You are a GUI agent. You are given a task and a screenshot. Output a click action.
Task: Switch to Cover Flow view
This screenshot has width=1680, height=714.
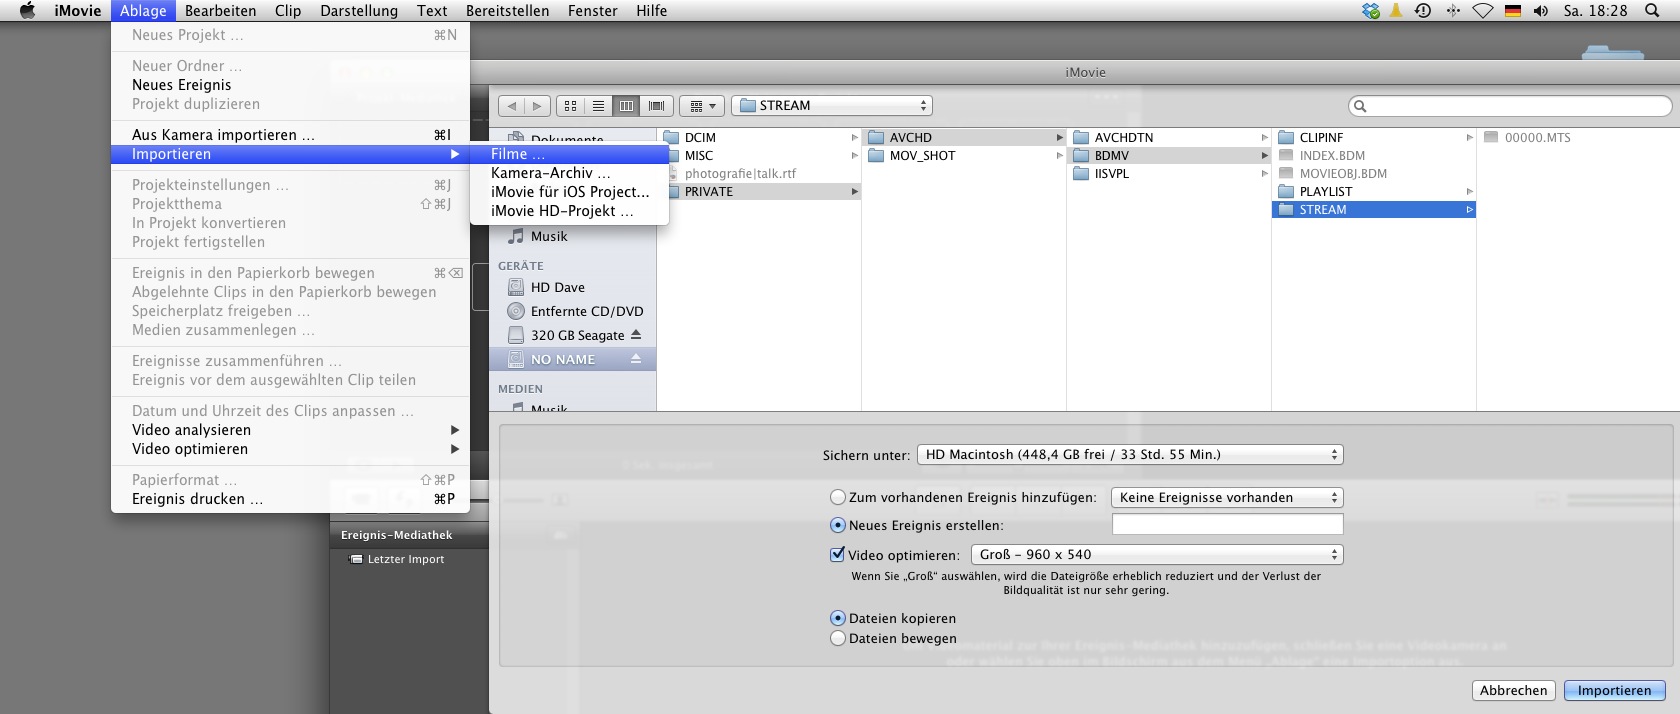coord(656,106)
